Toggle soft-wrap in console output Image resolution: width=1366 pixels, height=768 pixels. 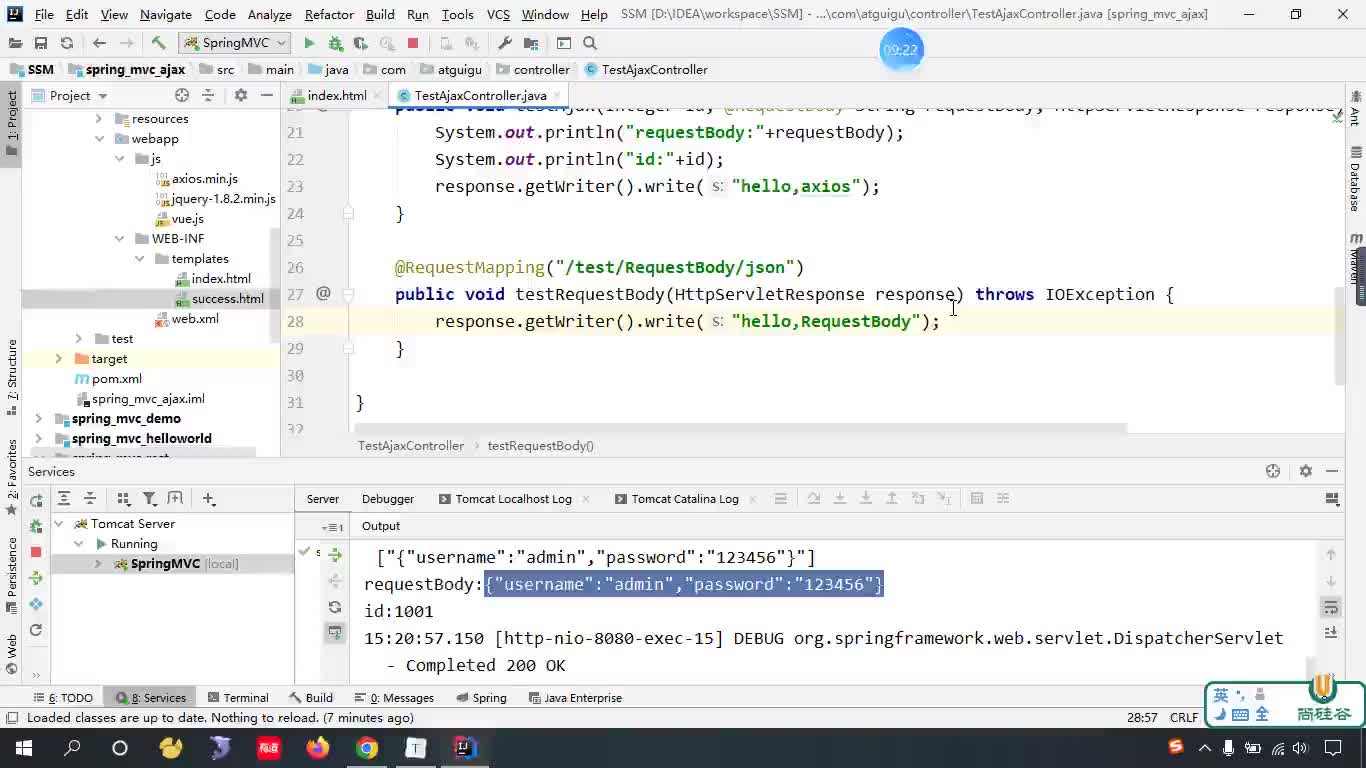[x=1331, y=608]
